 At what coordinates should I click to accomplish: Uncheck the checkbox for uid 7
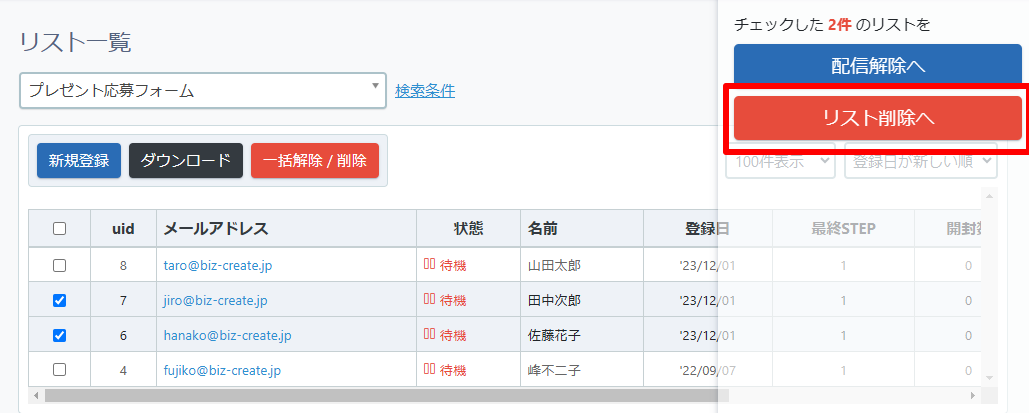pos(59,300)
